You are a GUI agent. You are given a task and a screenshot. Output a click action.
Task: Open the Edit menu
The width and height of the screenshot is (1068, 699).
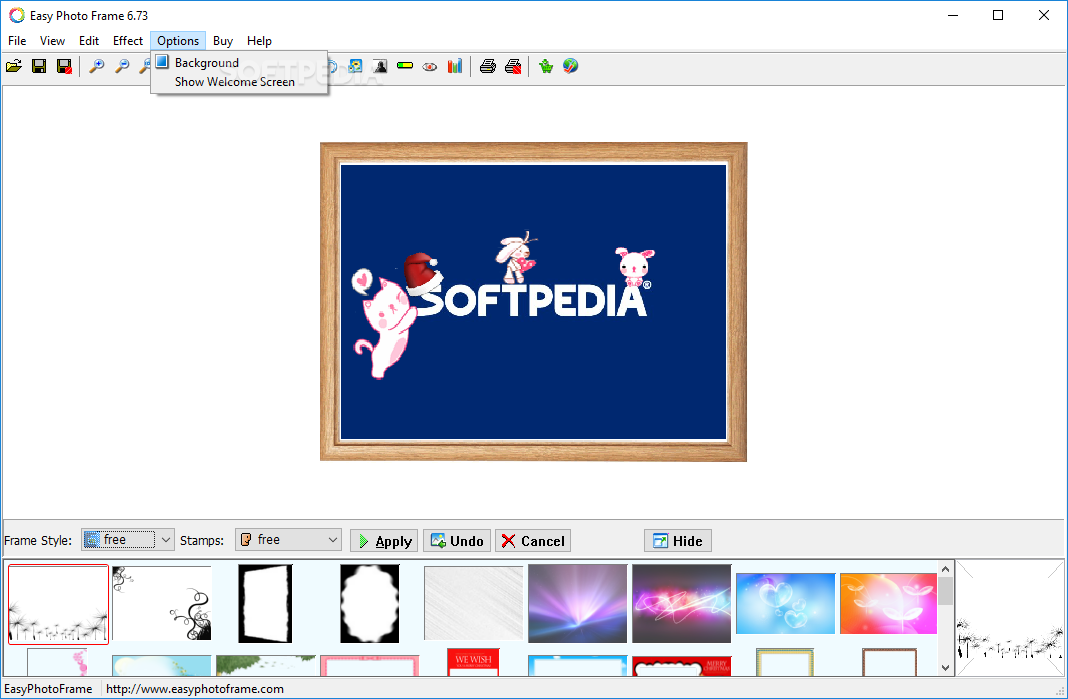(89, 41)
